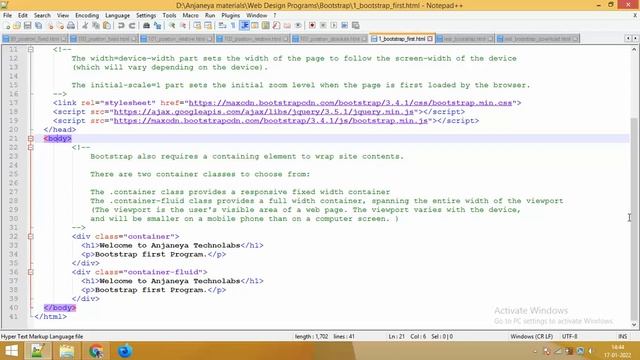The width and height of the screenshot is (640, 360).
Task: Click the Paste clipboard icon
Action: pyautogui.click(x=107, y=26)
